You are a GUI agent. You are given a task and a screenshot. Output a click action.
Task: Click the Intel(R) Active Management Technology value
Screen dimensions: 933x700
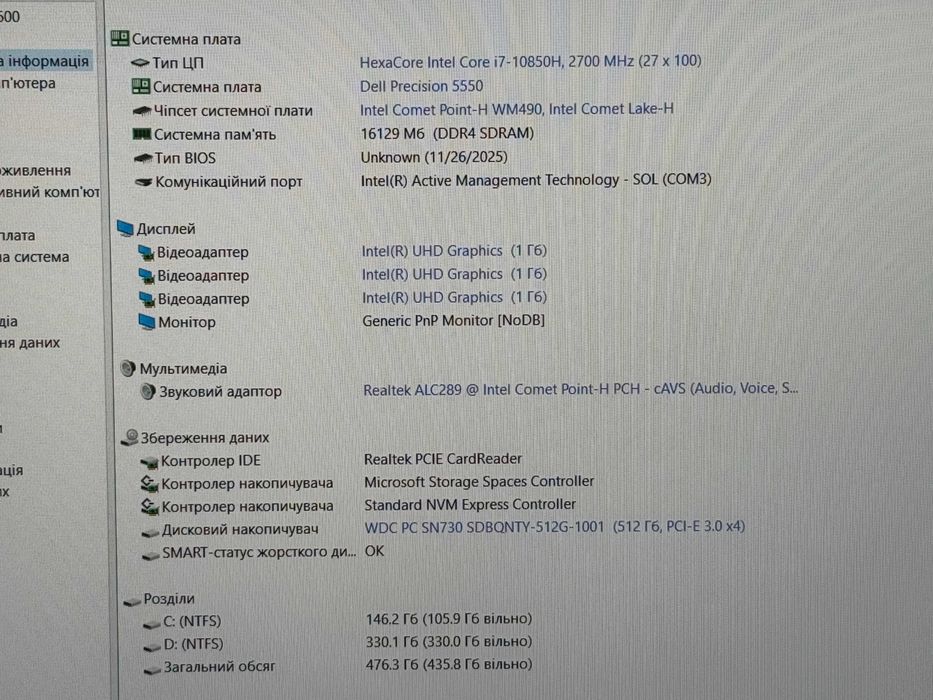[536, 180]
